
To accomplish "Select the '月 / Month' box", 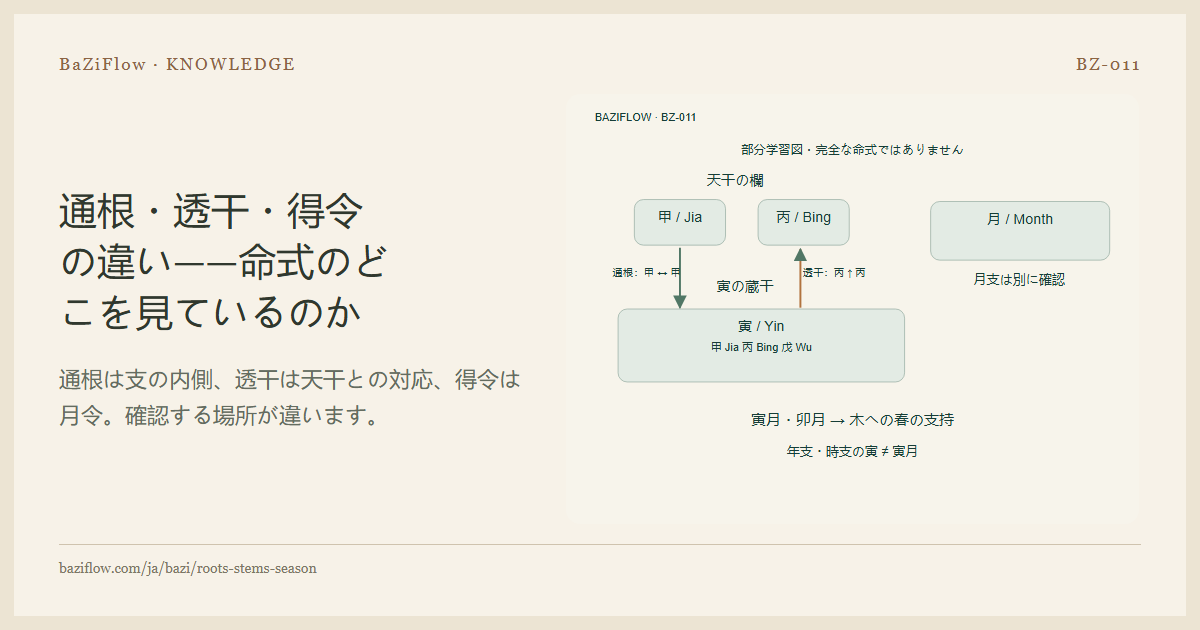I will pos(1020,230).
